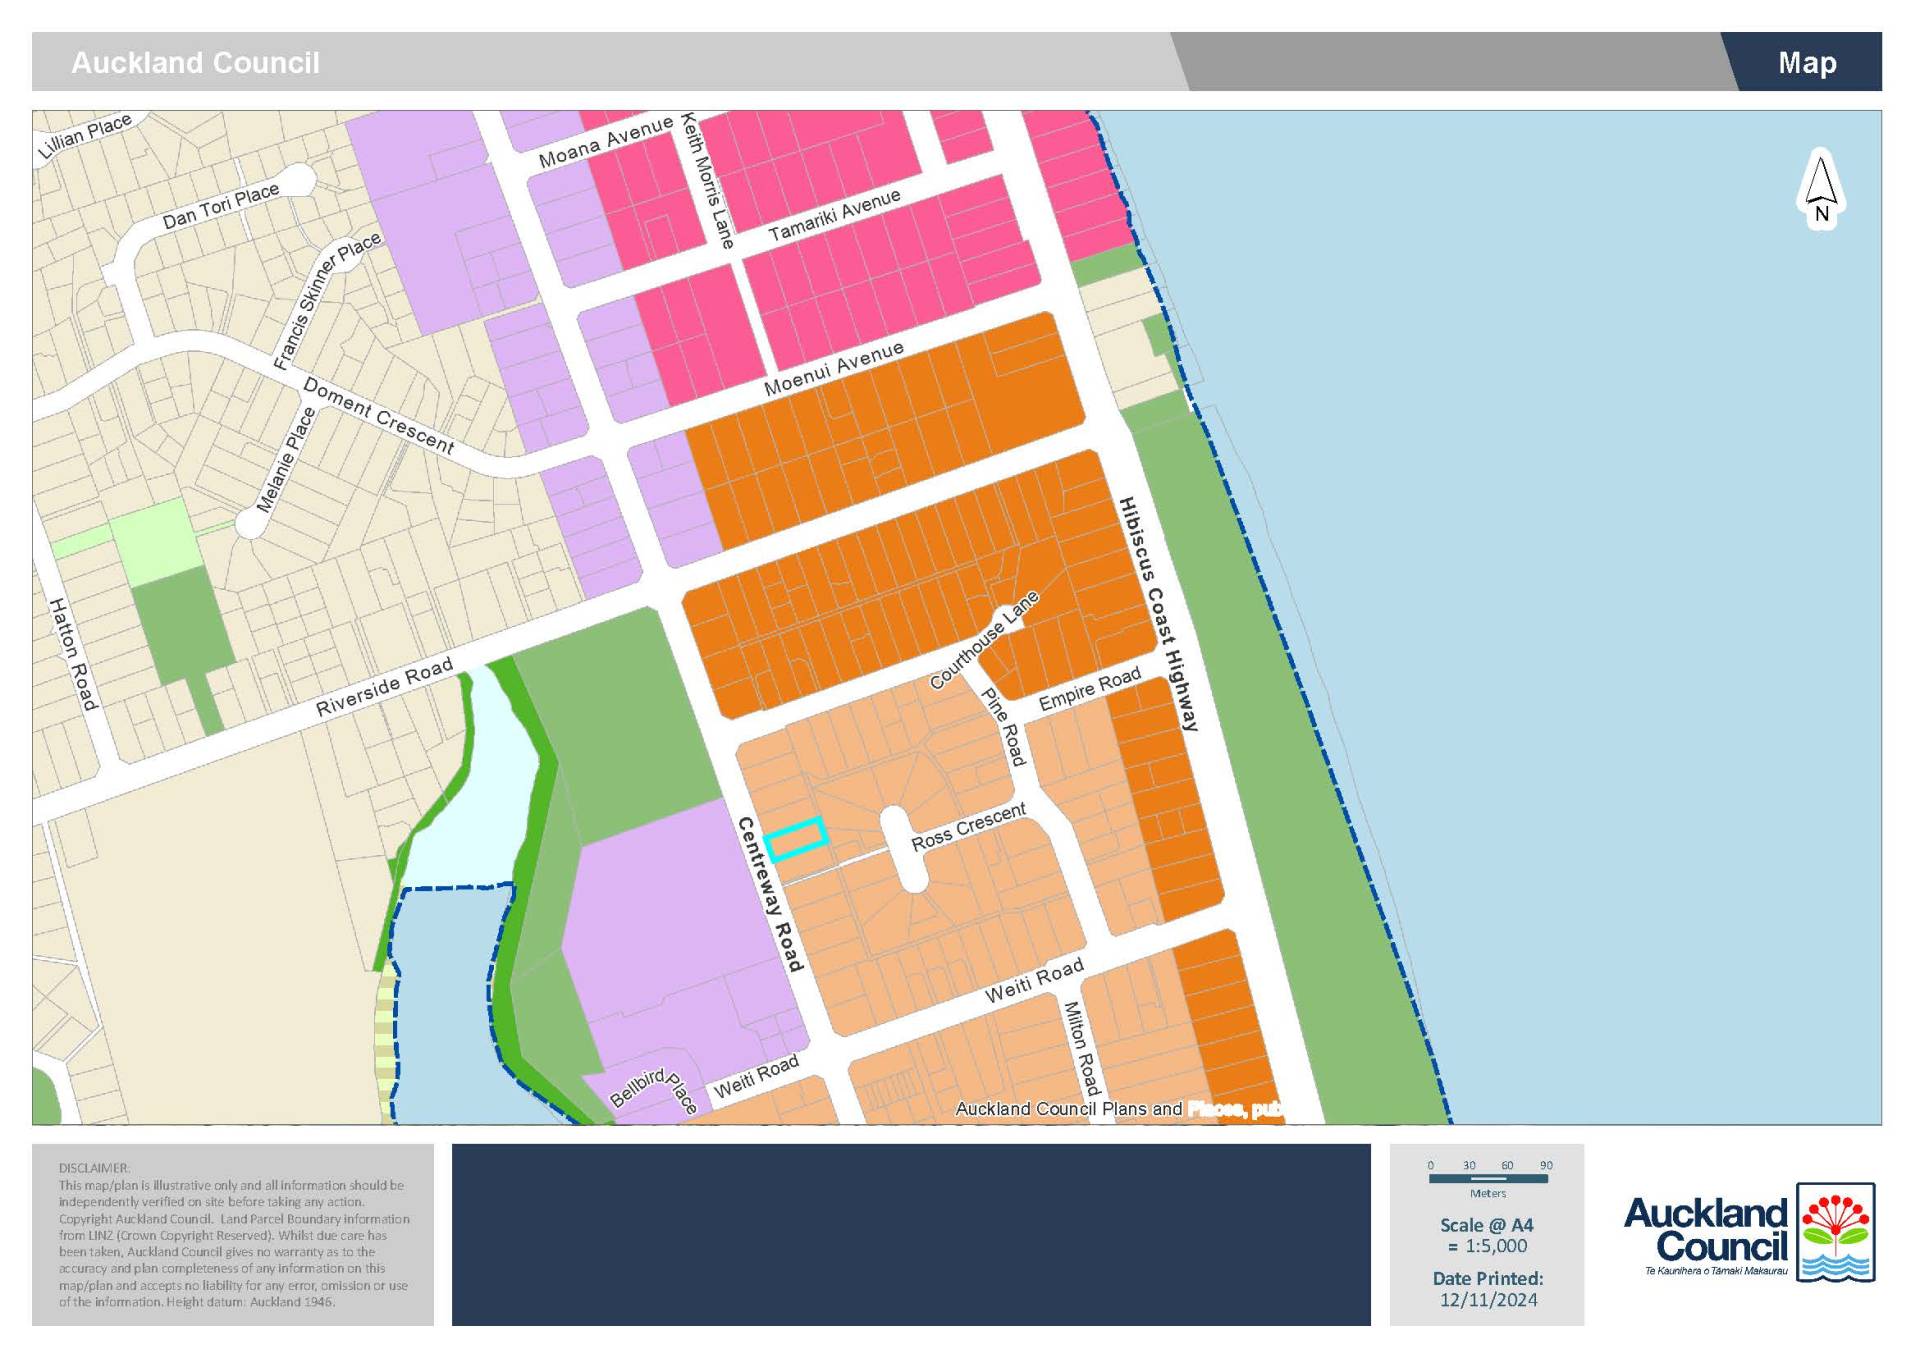Click the Tamariki Avenue label
1920x1357 pixels.
click(x=834, y=215)
